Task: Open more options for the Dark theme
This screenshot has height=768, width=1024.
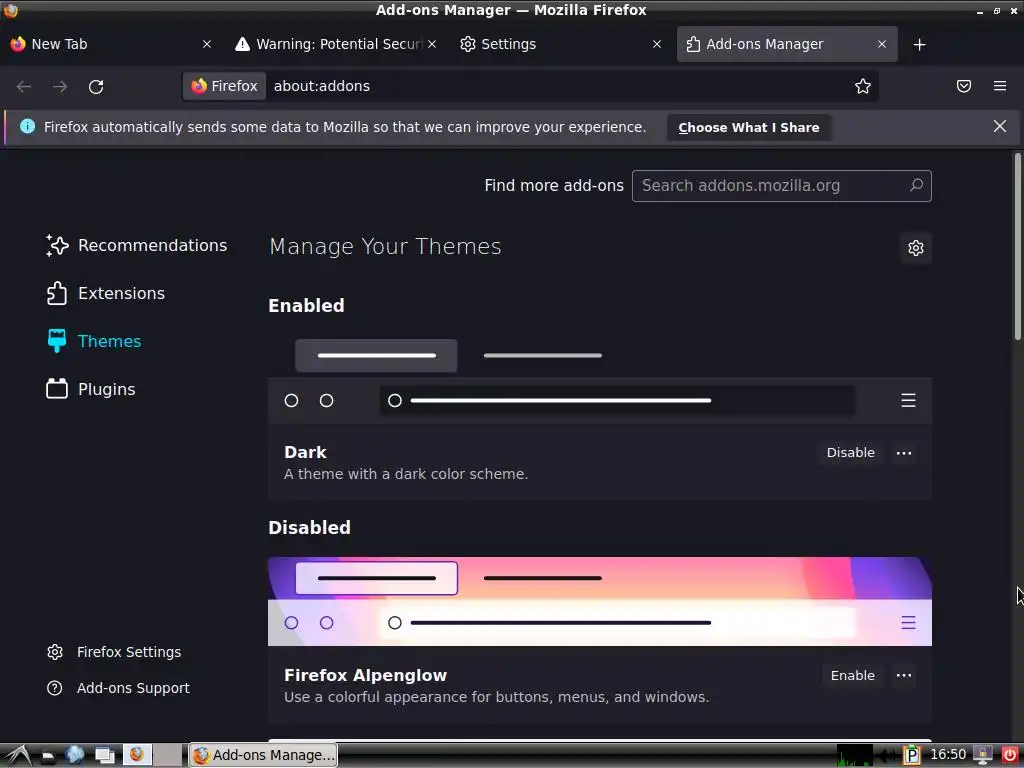Action: [904, 453]
